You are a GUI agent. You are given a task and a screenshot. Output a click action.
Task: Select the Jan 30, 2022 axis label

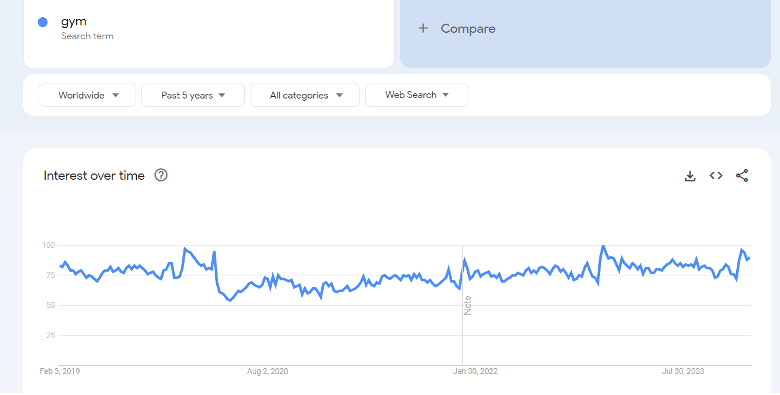click(x=475, y=371)
